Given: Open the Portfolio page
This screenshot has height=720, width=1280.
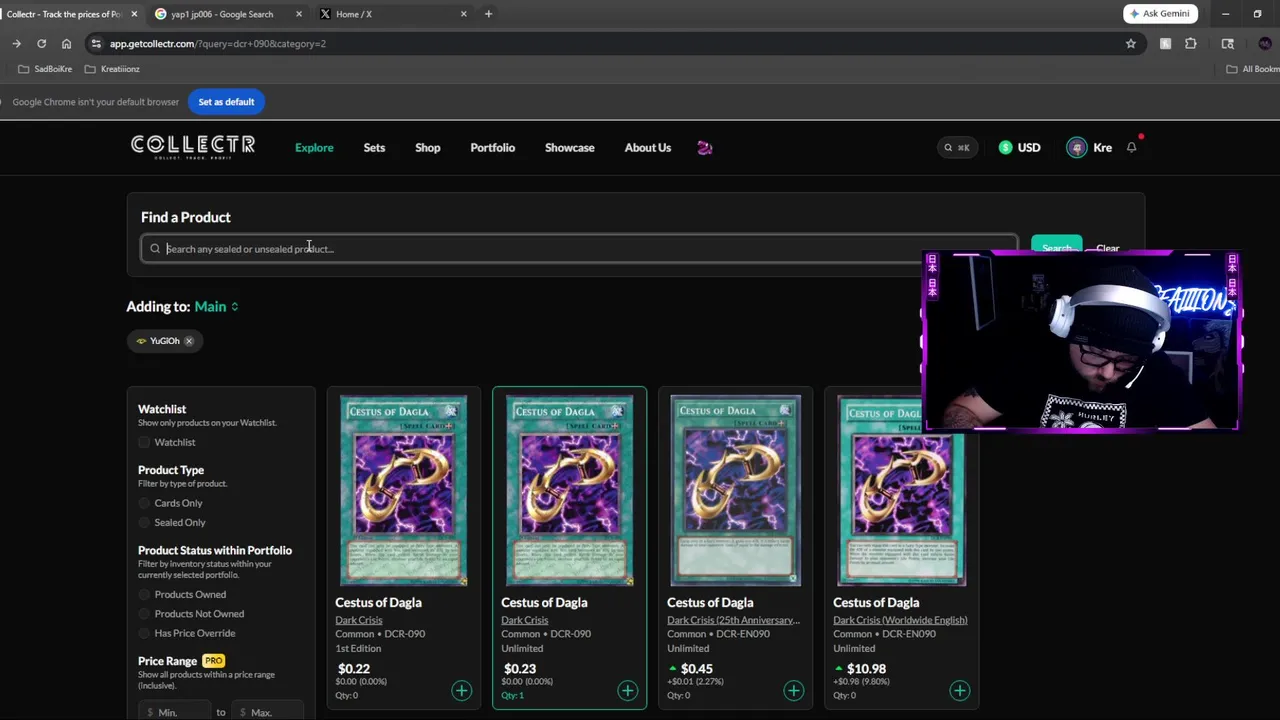Looking at the screenshot, I should tap(493, 148).
